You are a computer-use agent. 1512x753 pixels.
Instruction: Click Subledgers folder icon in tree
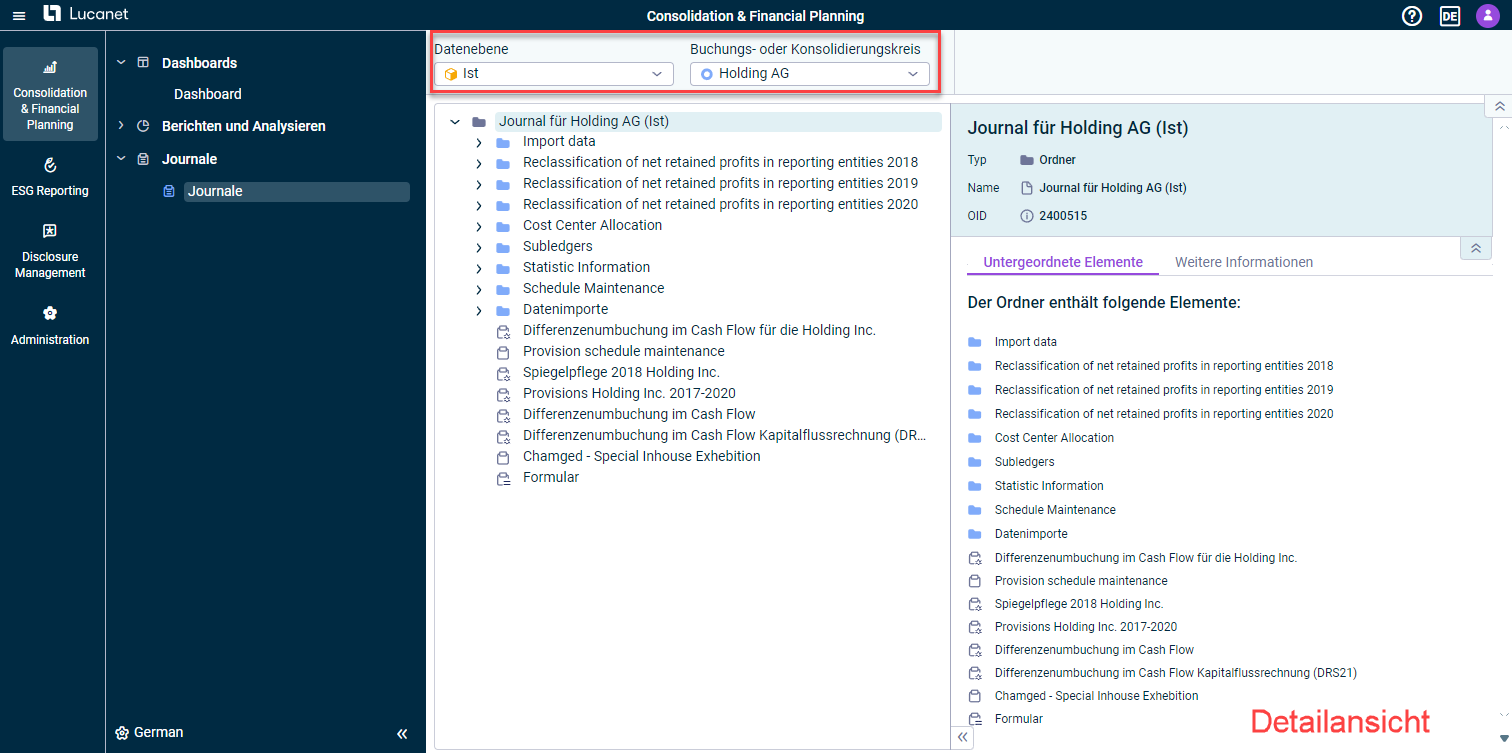click(x=503, y=247)
